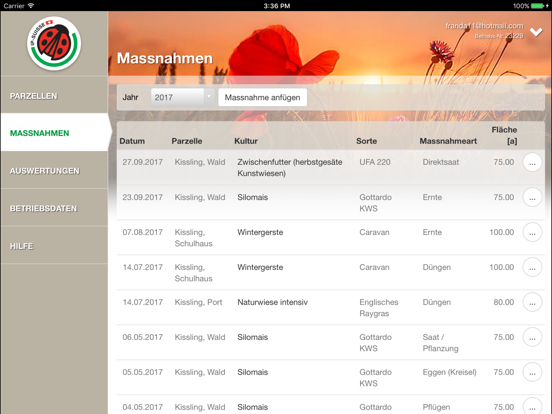Select the date 04.05.2017
This screenshot has height=414, width=552.
click(143, 407)
